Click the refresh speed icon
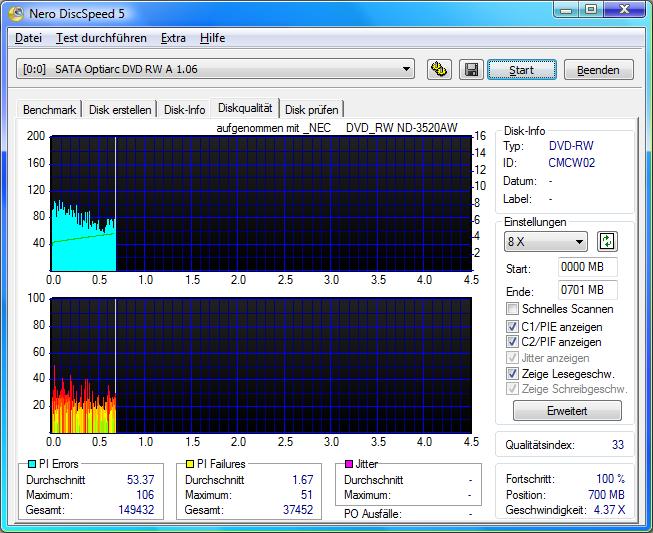Image resolution: width=653 pixels, height=533 pixels. point(607,242)
